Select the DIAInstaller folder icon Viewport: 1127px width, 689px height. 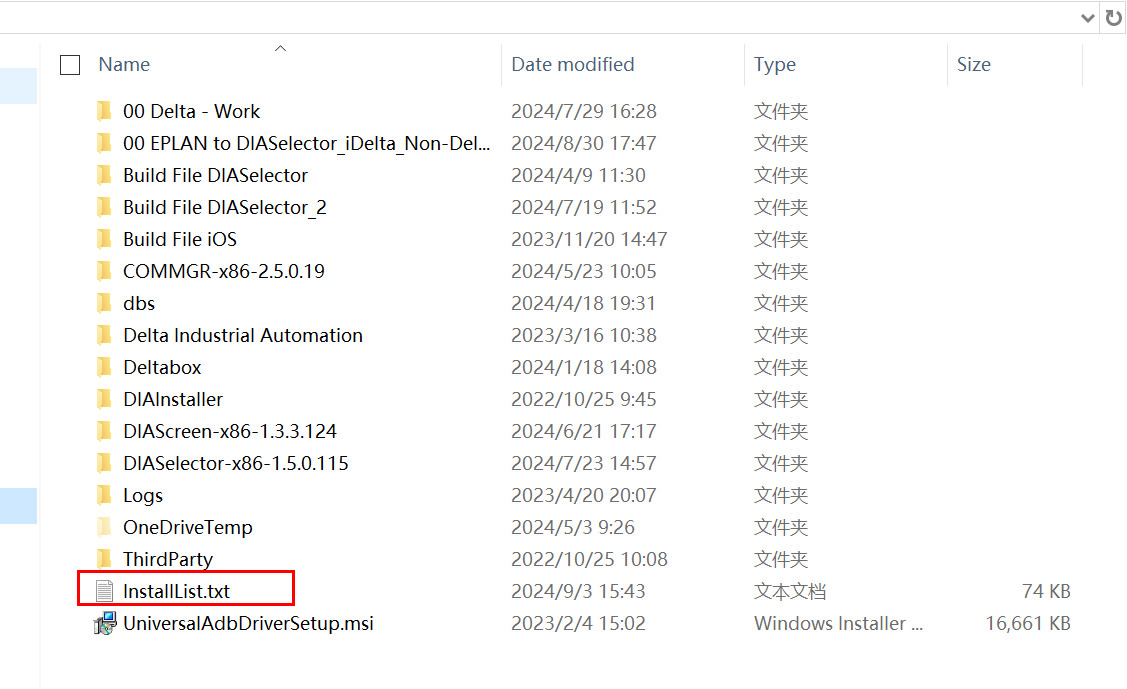point(105,399)
